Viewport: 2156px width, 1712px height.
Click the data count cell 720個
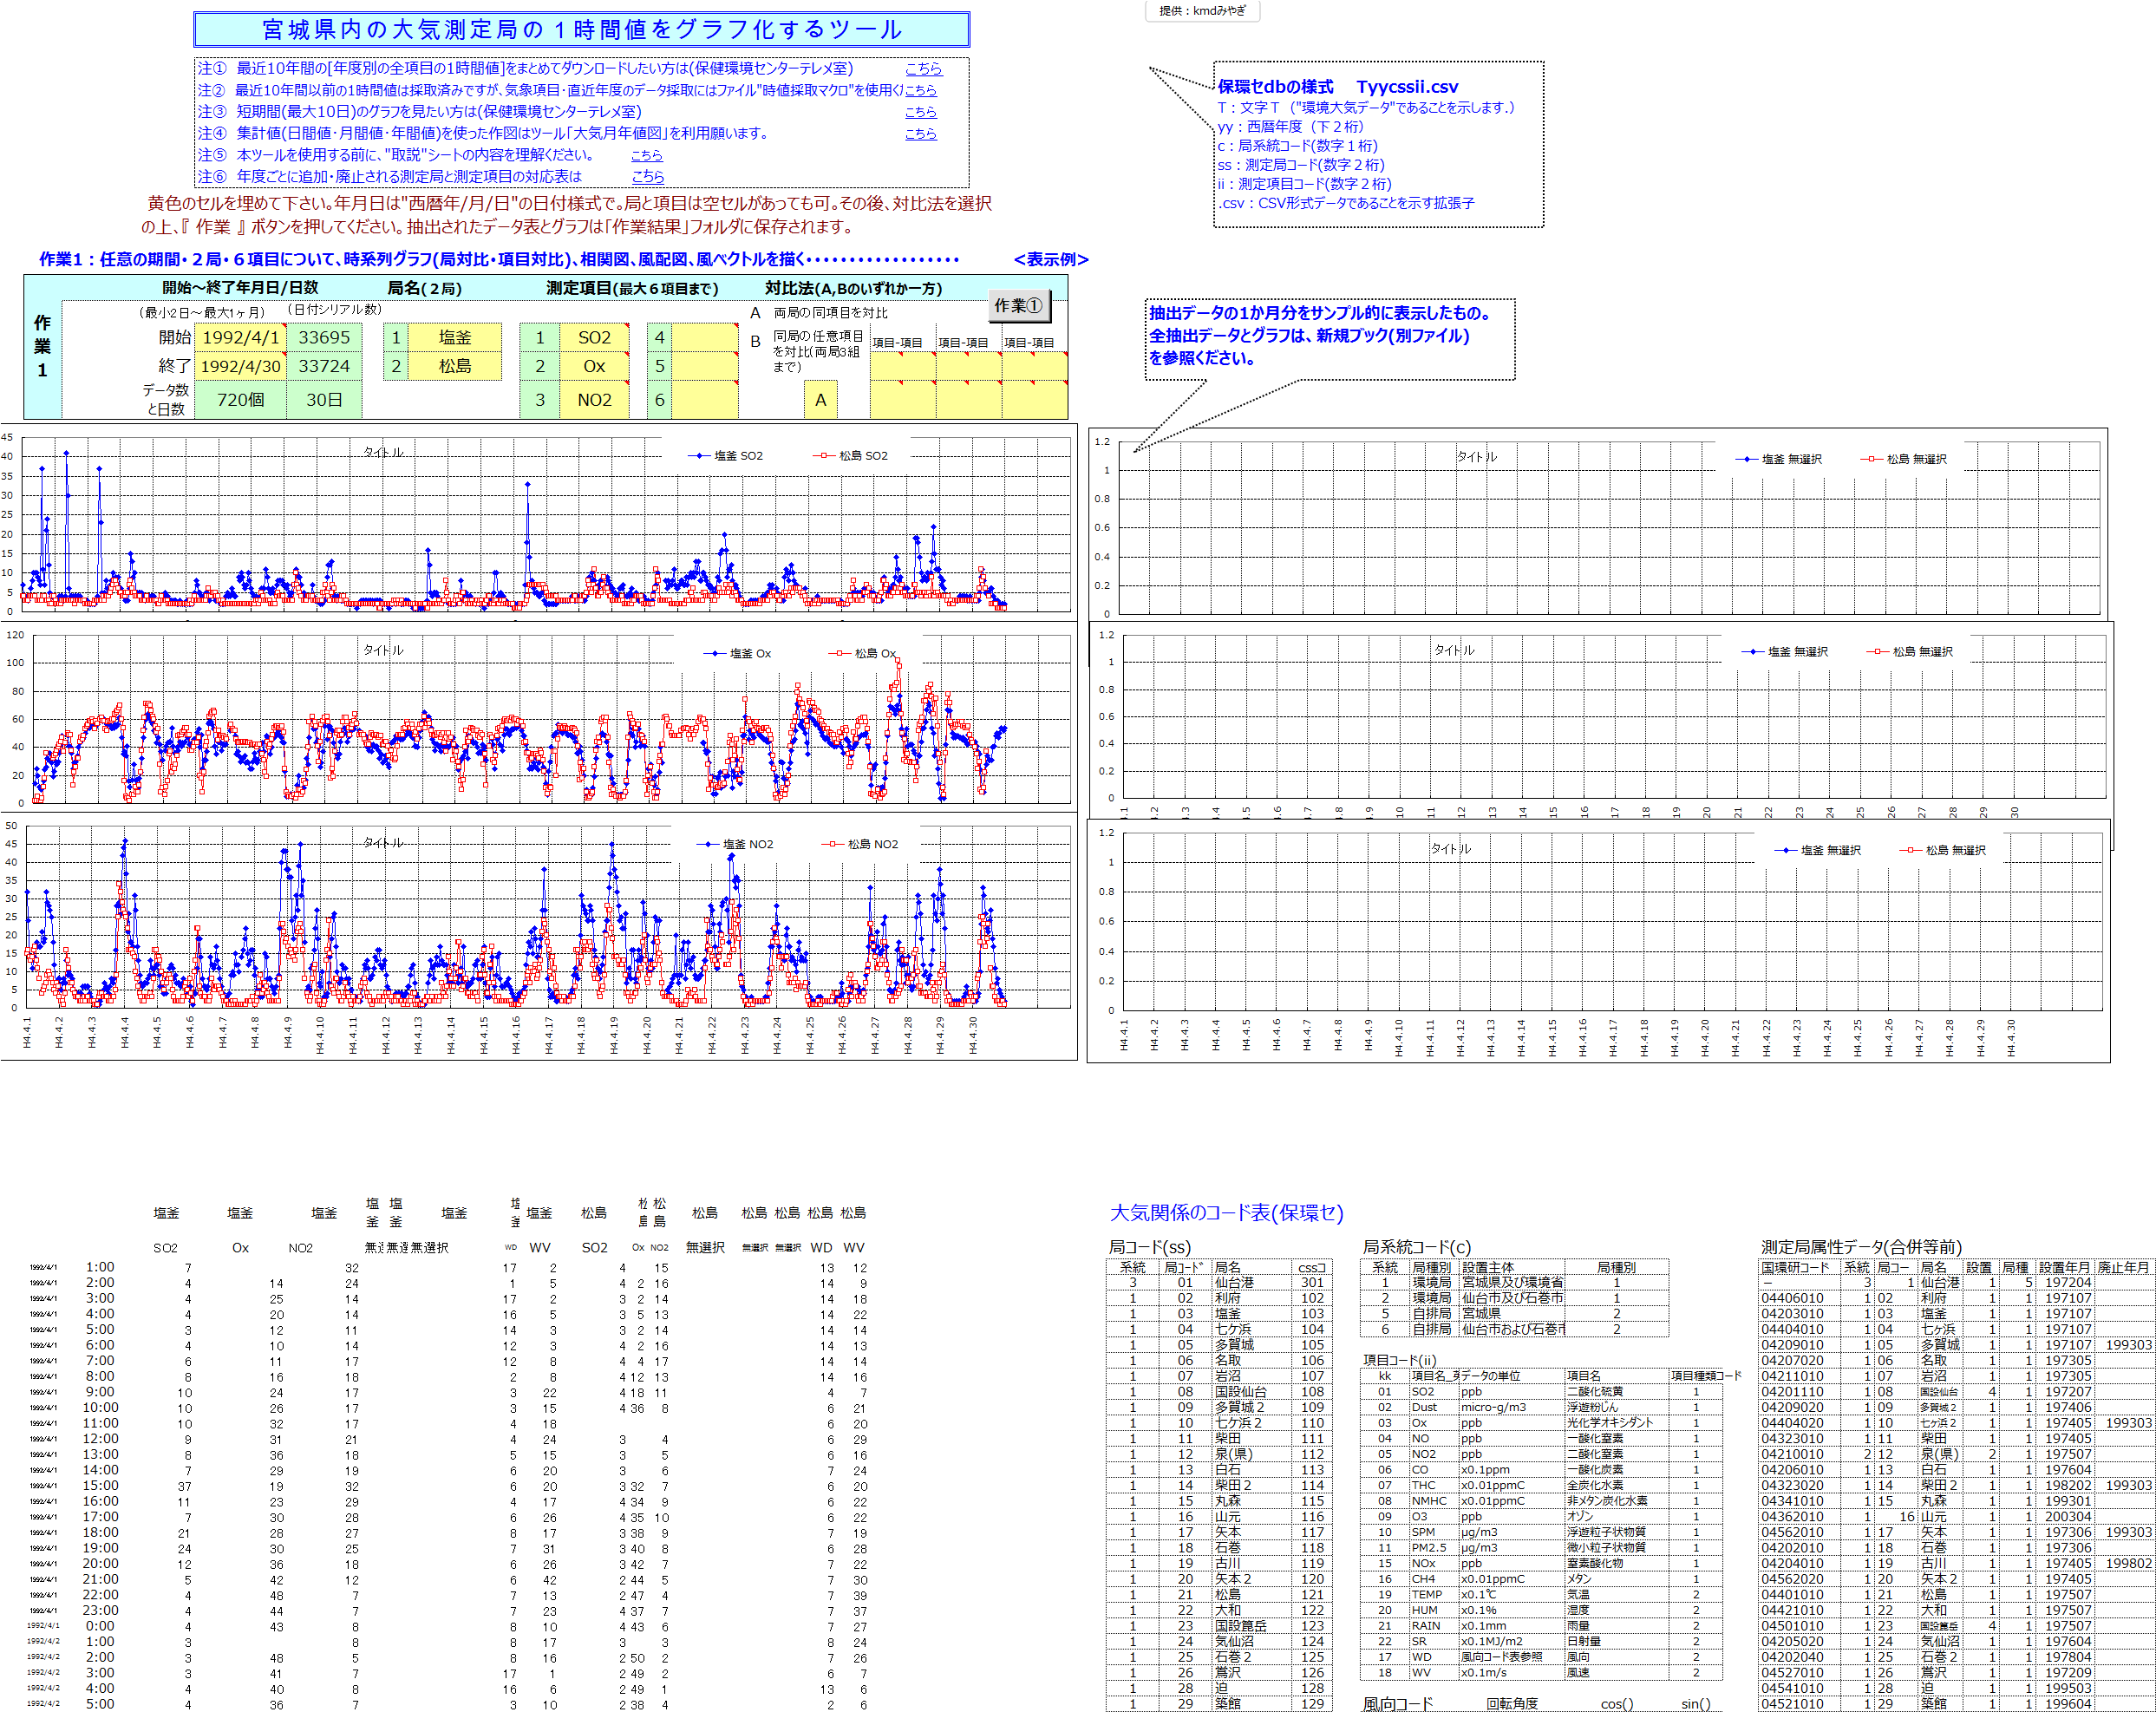(241, 400)
